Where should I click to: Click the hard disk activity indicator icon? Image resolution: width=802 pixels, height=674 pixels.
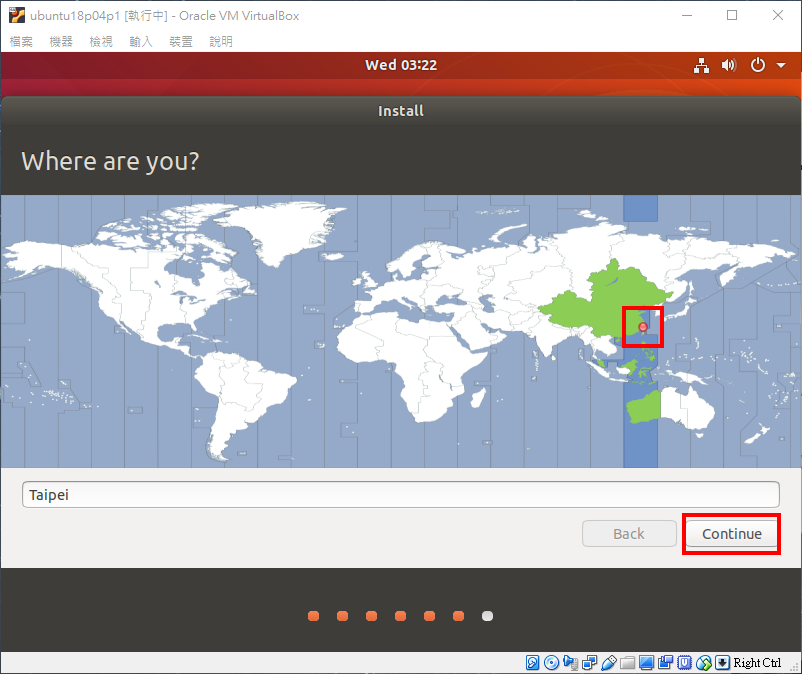(x=532, y=663)
